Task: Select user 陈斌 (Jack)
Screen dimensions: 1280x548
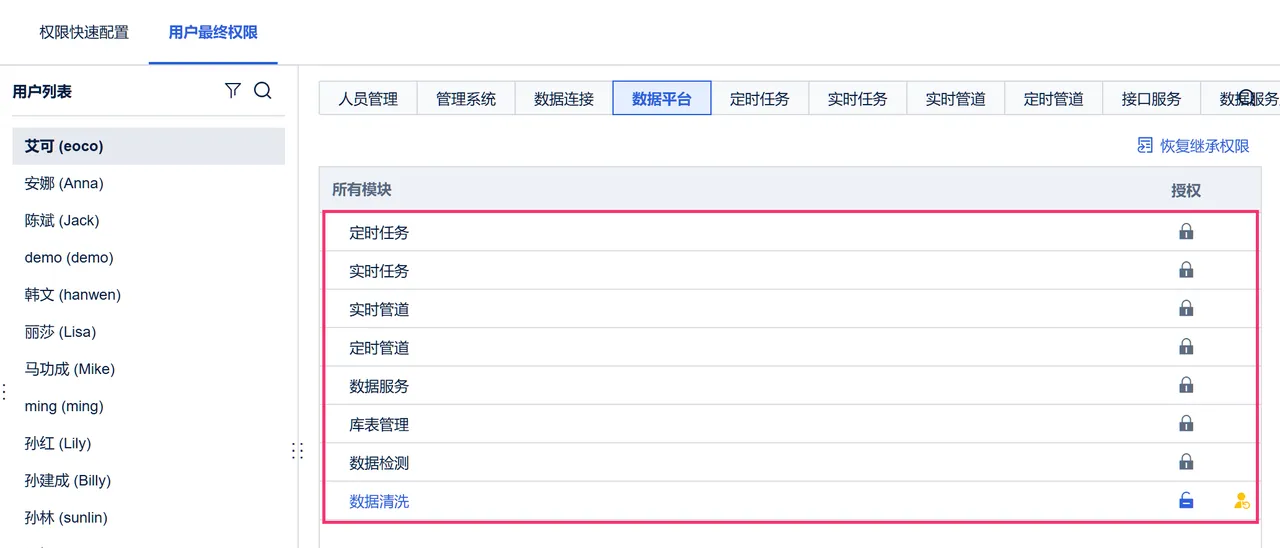Action: coord(149,220)
